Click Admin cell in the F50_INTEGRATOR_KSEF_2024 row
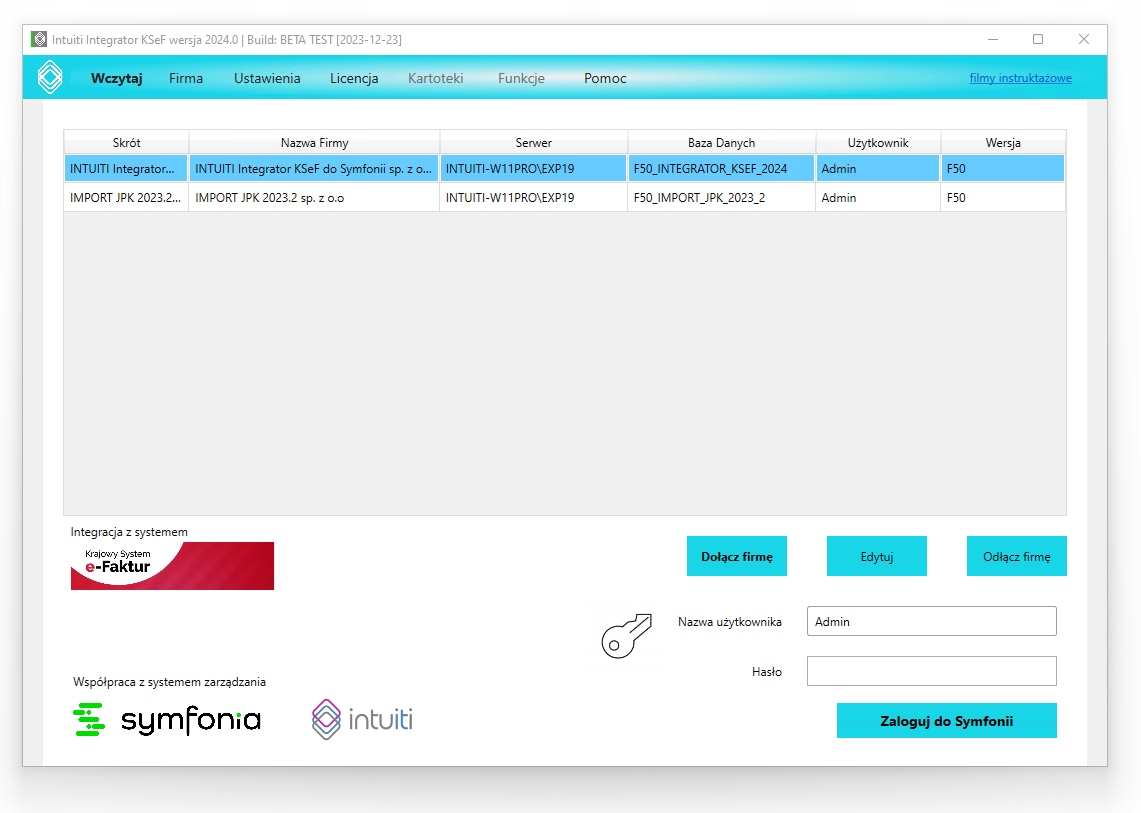 pyautogui.click(x=878, y=168)
